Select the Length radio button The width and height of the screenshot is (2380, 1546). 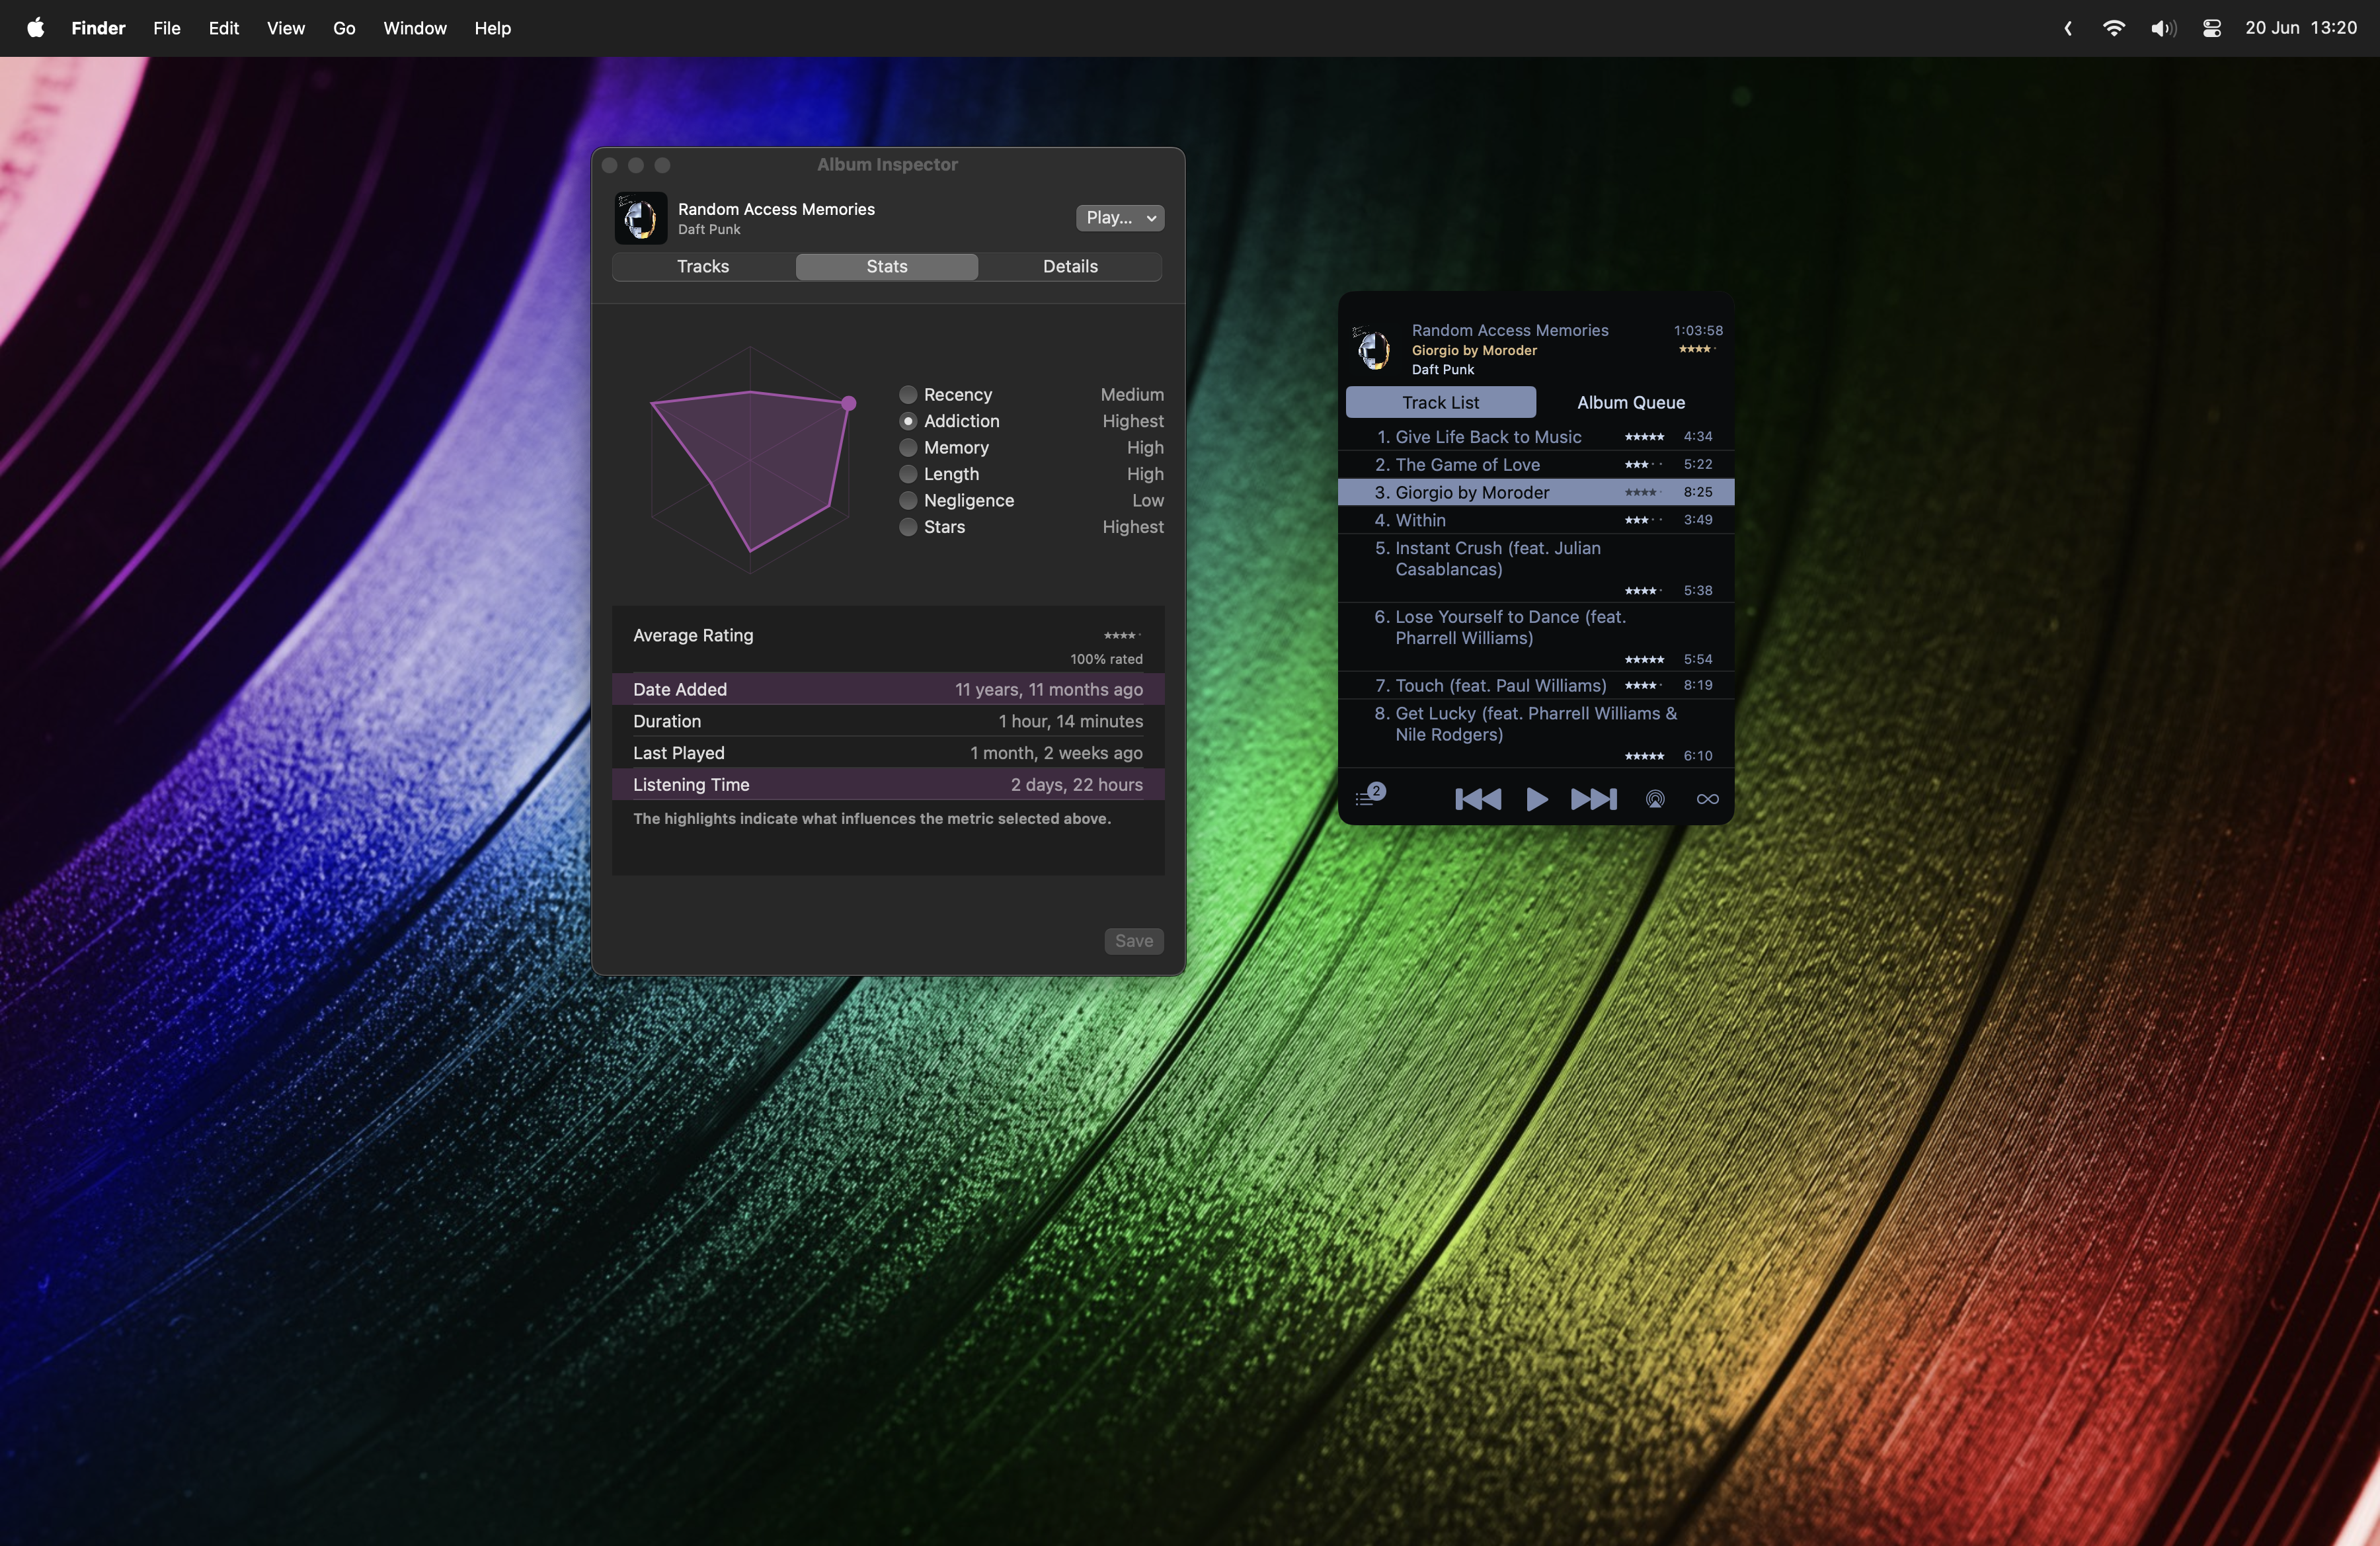(908, 474)
